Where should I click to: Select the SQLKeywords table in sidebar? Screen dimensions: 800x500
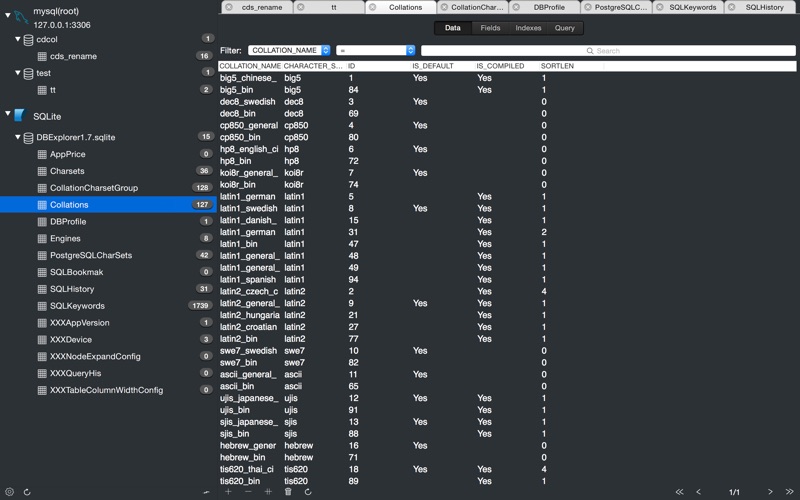point(108,306)
